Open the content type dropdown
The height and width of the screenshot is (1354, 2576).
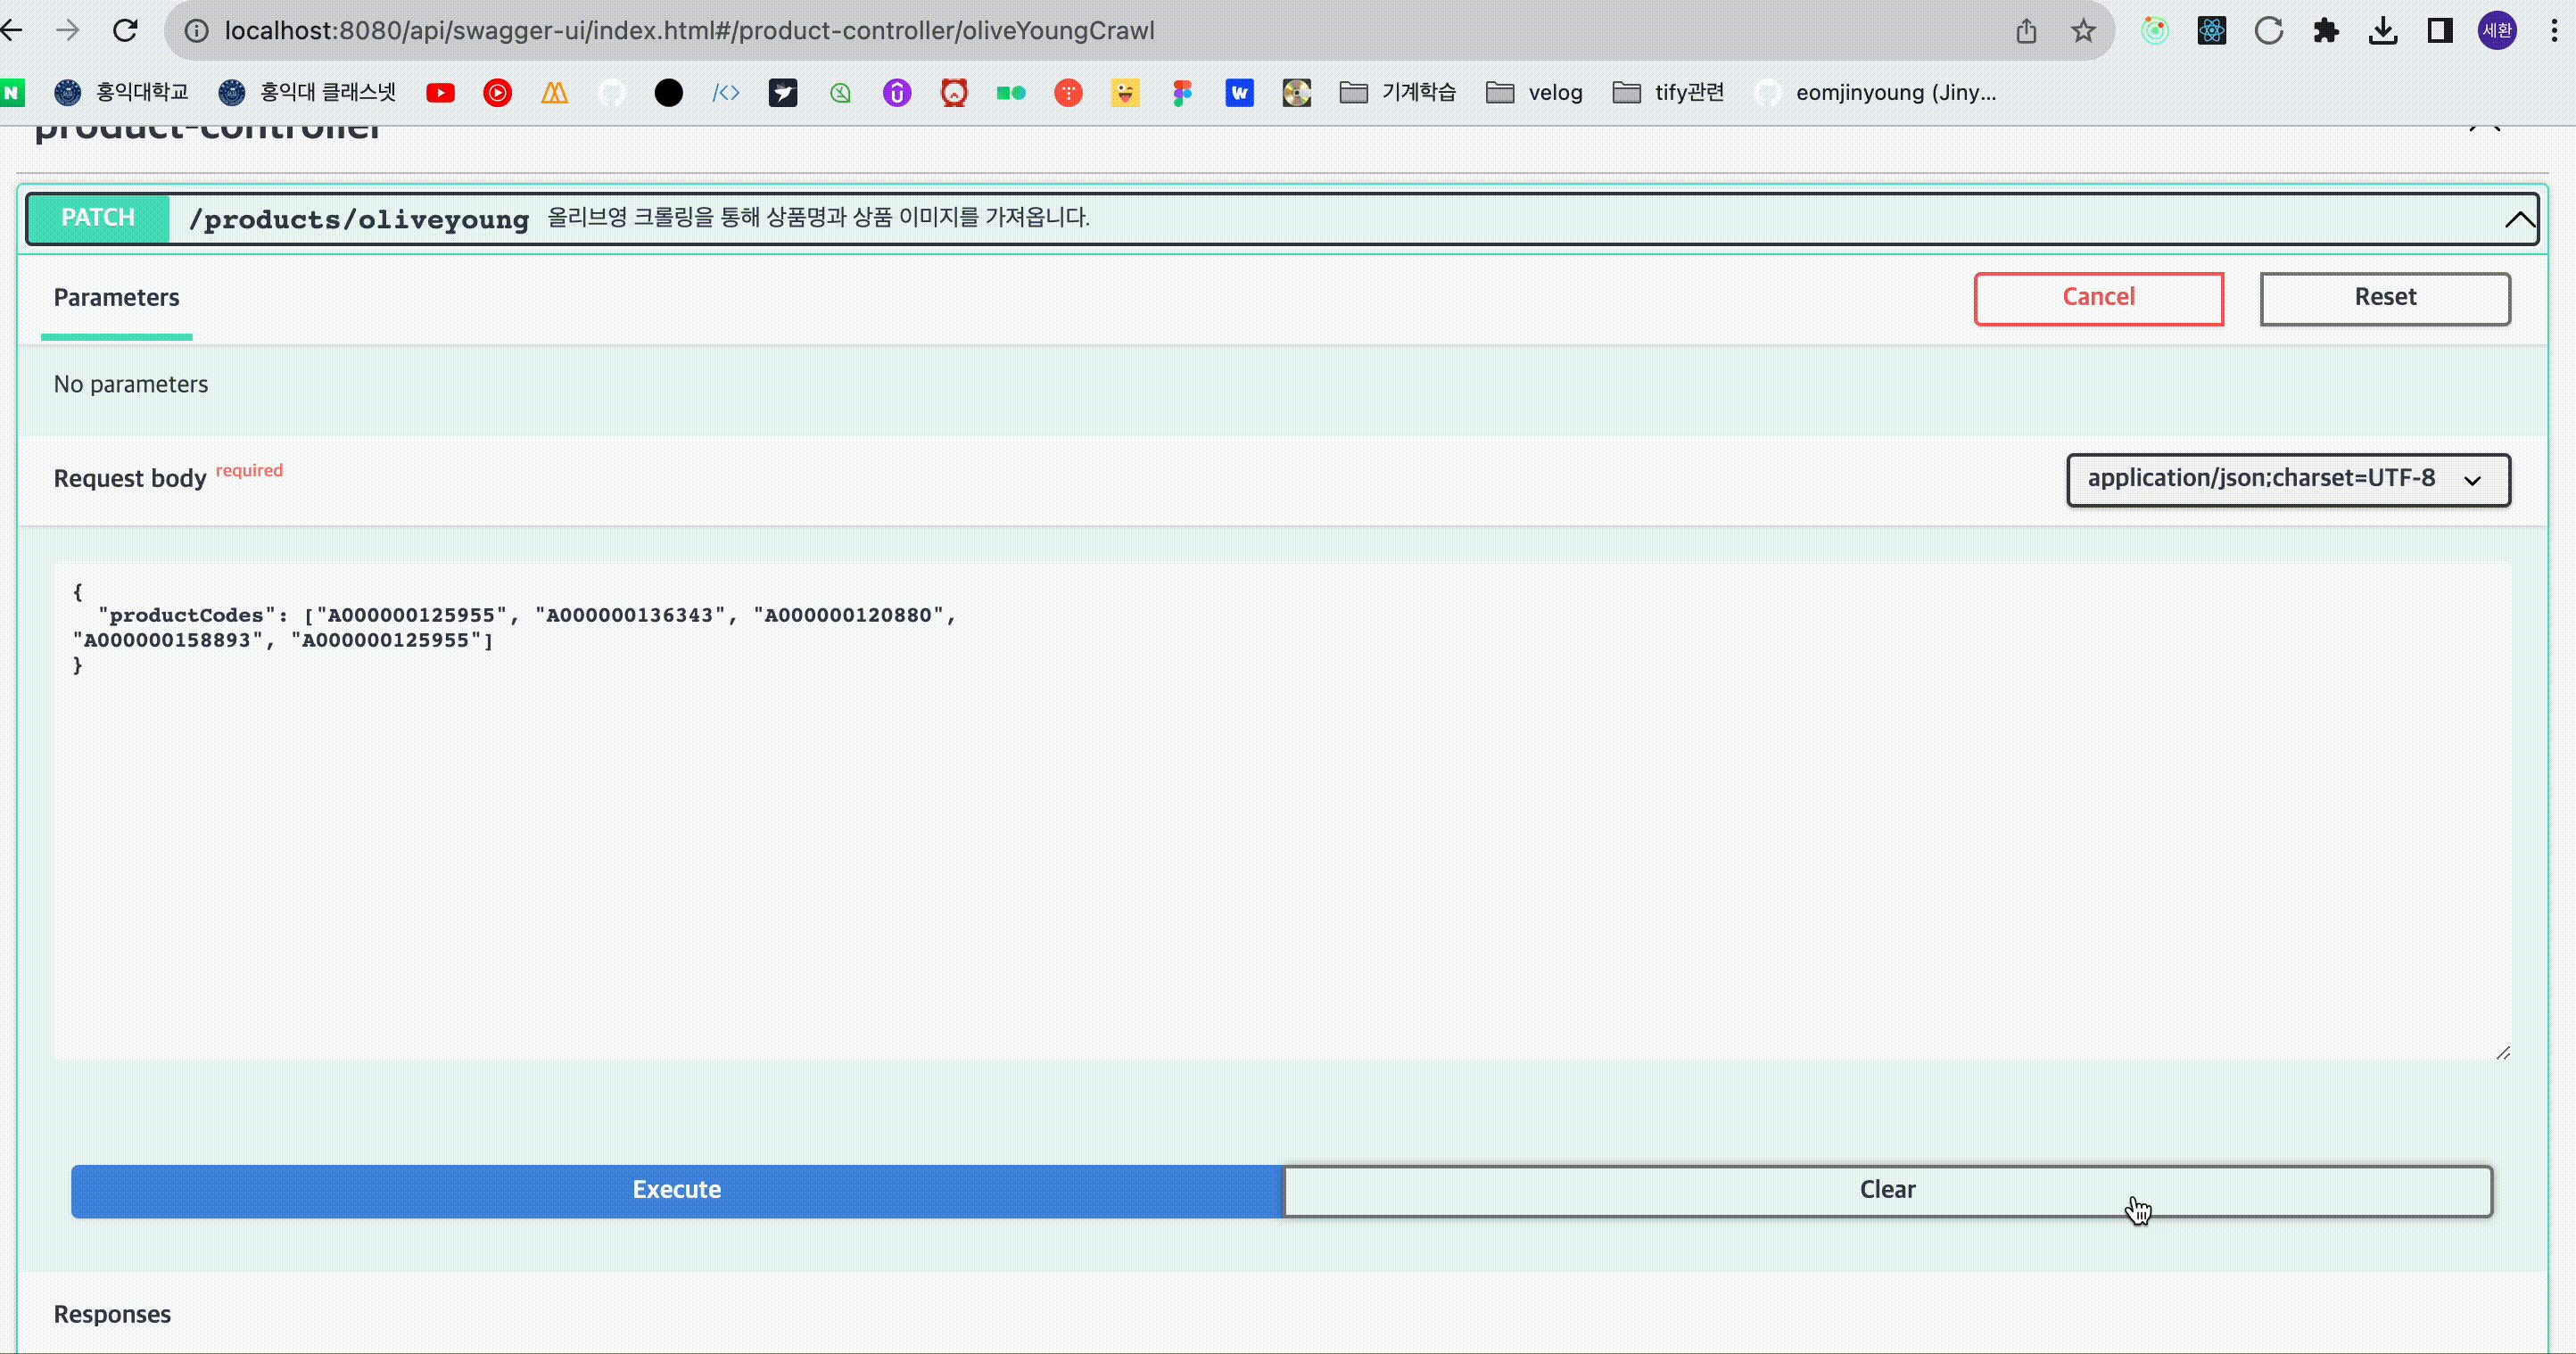pos(2288,479)
